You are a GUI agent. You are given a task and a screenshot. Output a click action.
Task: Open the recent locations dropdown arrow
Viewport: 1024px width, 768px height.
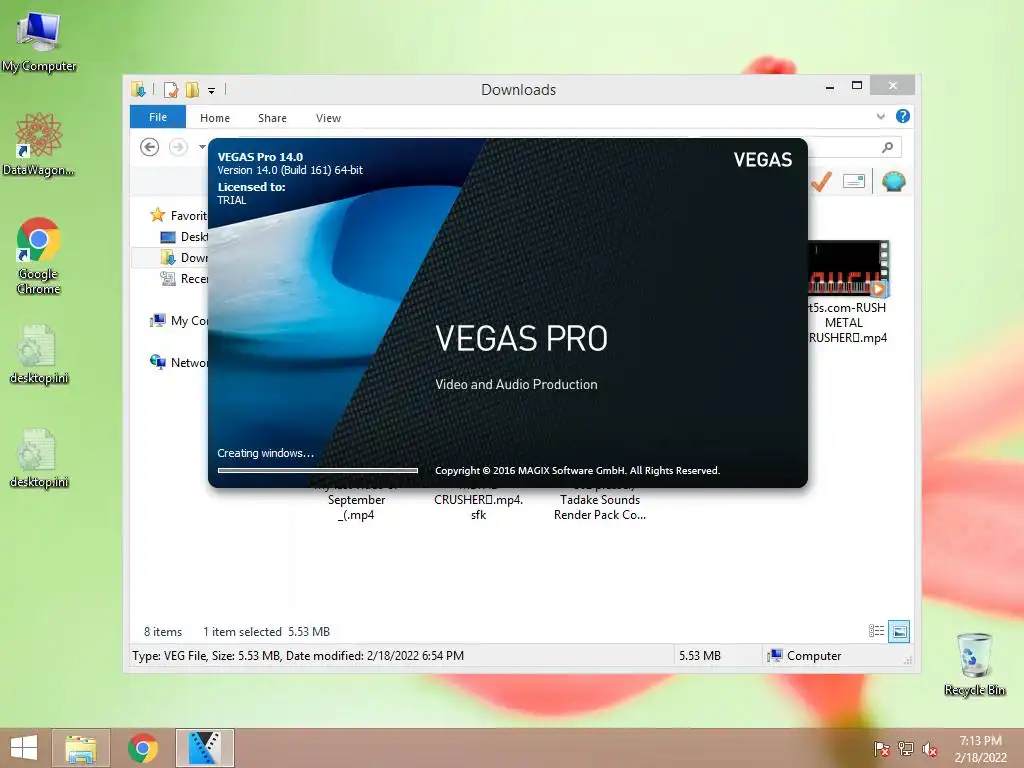[202, 147]
